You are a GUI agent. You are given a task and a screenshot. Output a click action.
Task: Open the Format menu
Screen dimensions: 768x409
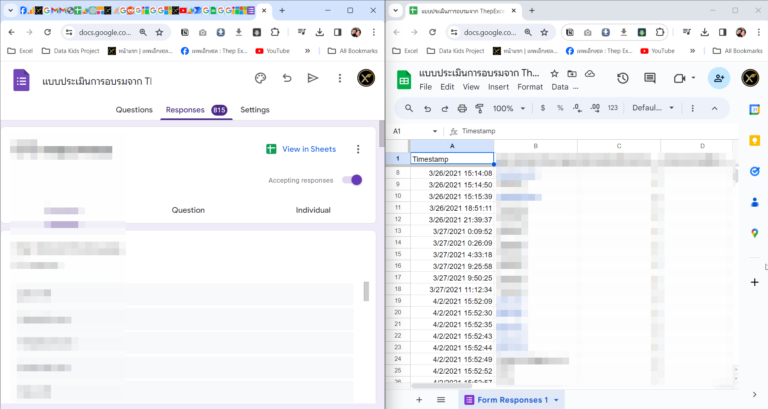pyautogui.click(x=530, y=87)
